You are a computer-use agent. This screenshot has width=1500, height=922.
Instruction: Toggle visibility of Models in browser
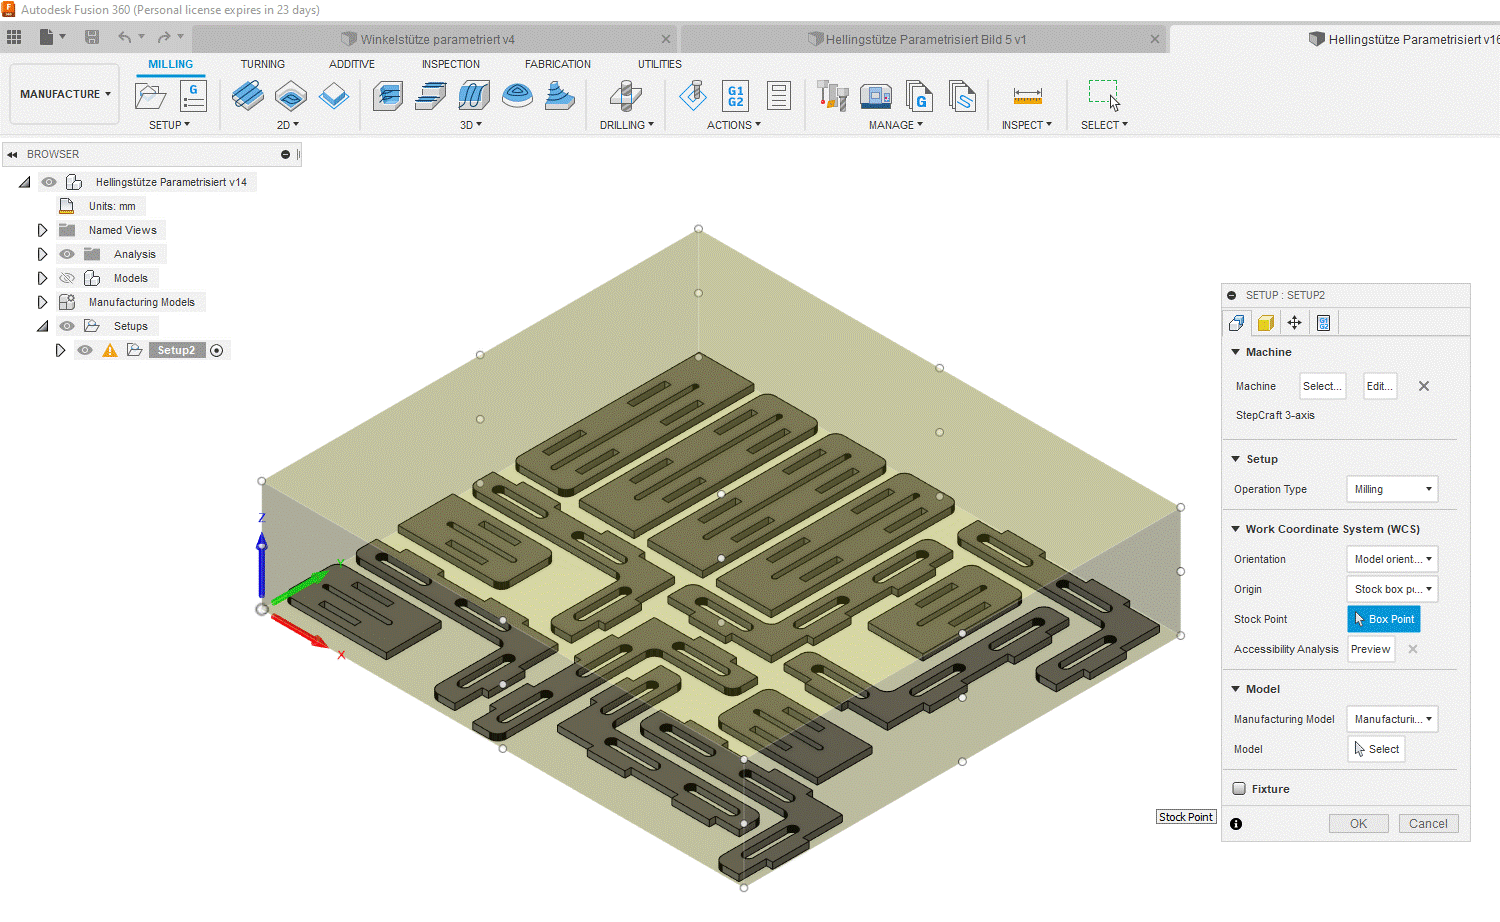[x=67, y=278]
